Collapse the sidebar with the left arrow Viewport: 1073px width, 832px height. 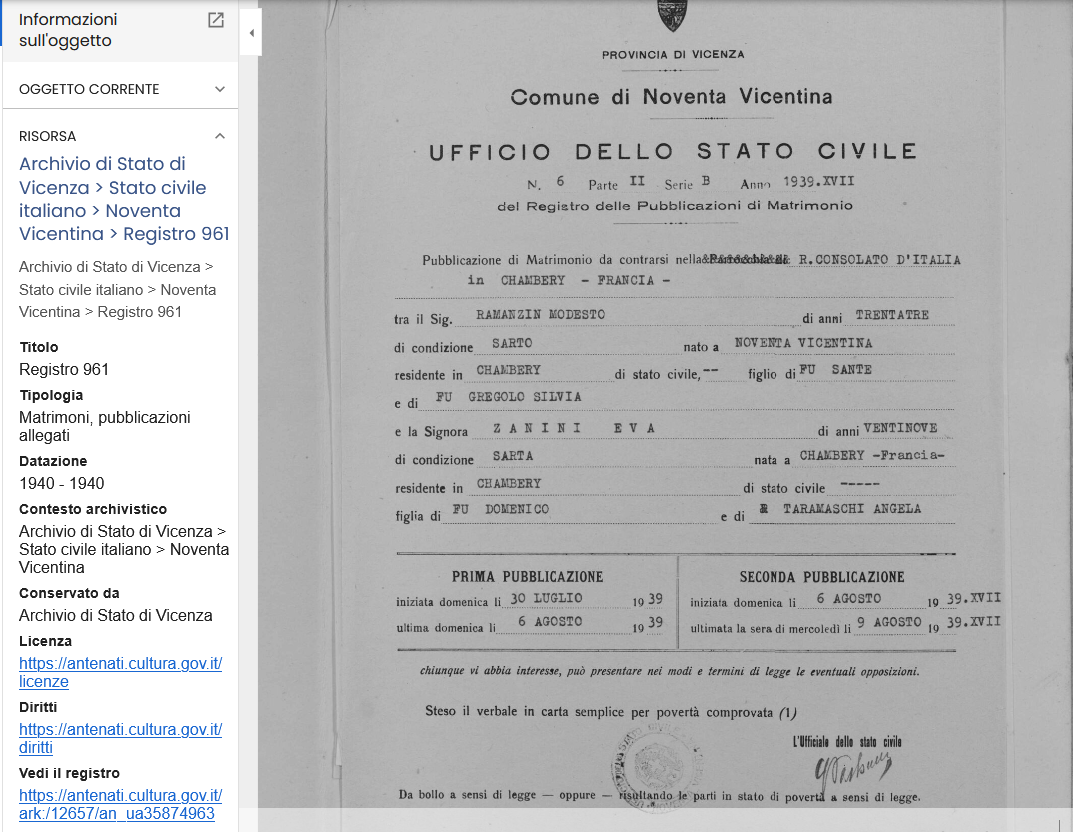(251, 32)
